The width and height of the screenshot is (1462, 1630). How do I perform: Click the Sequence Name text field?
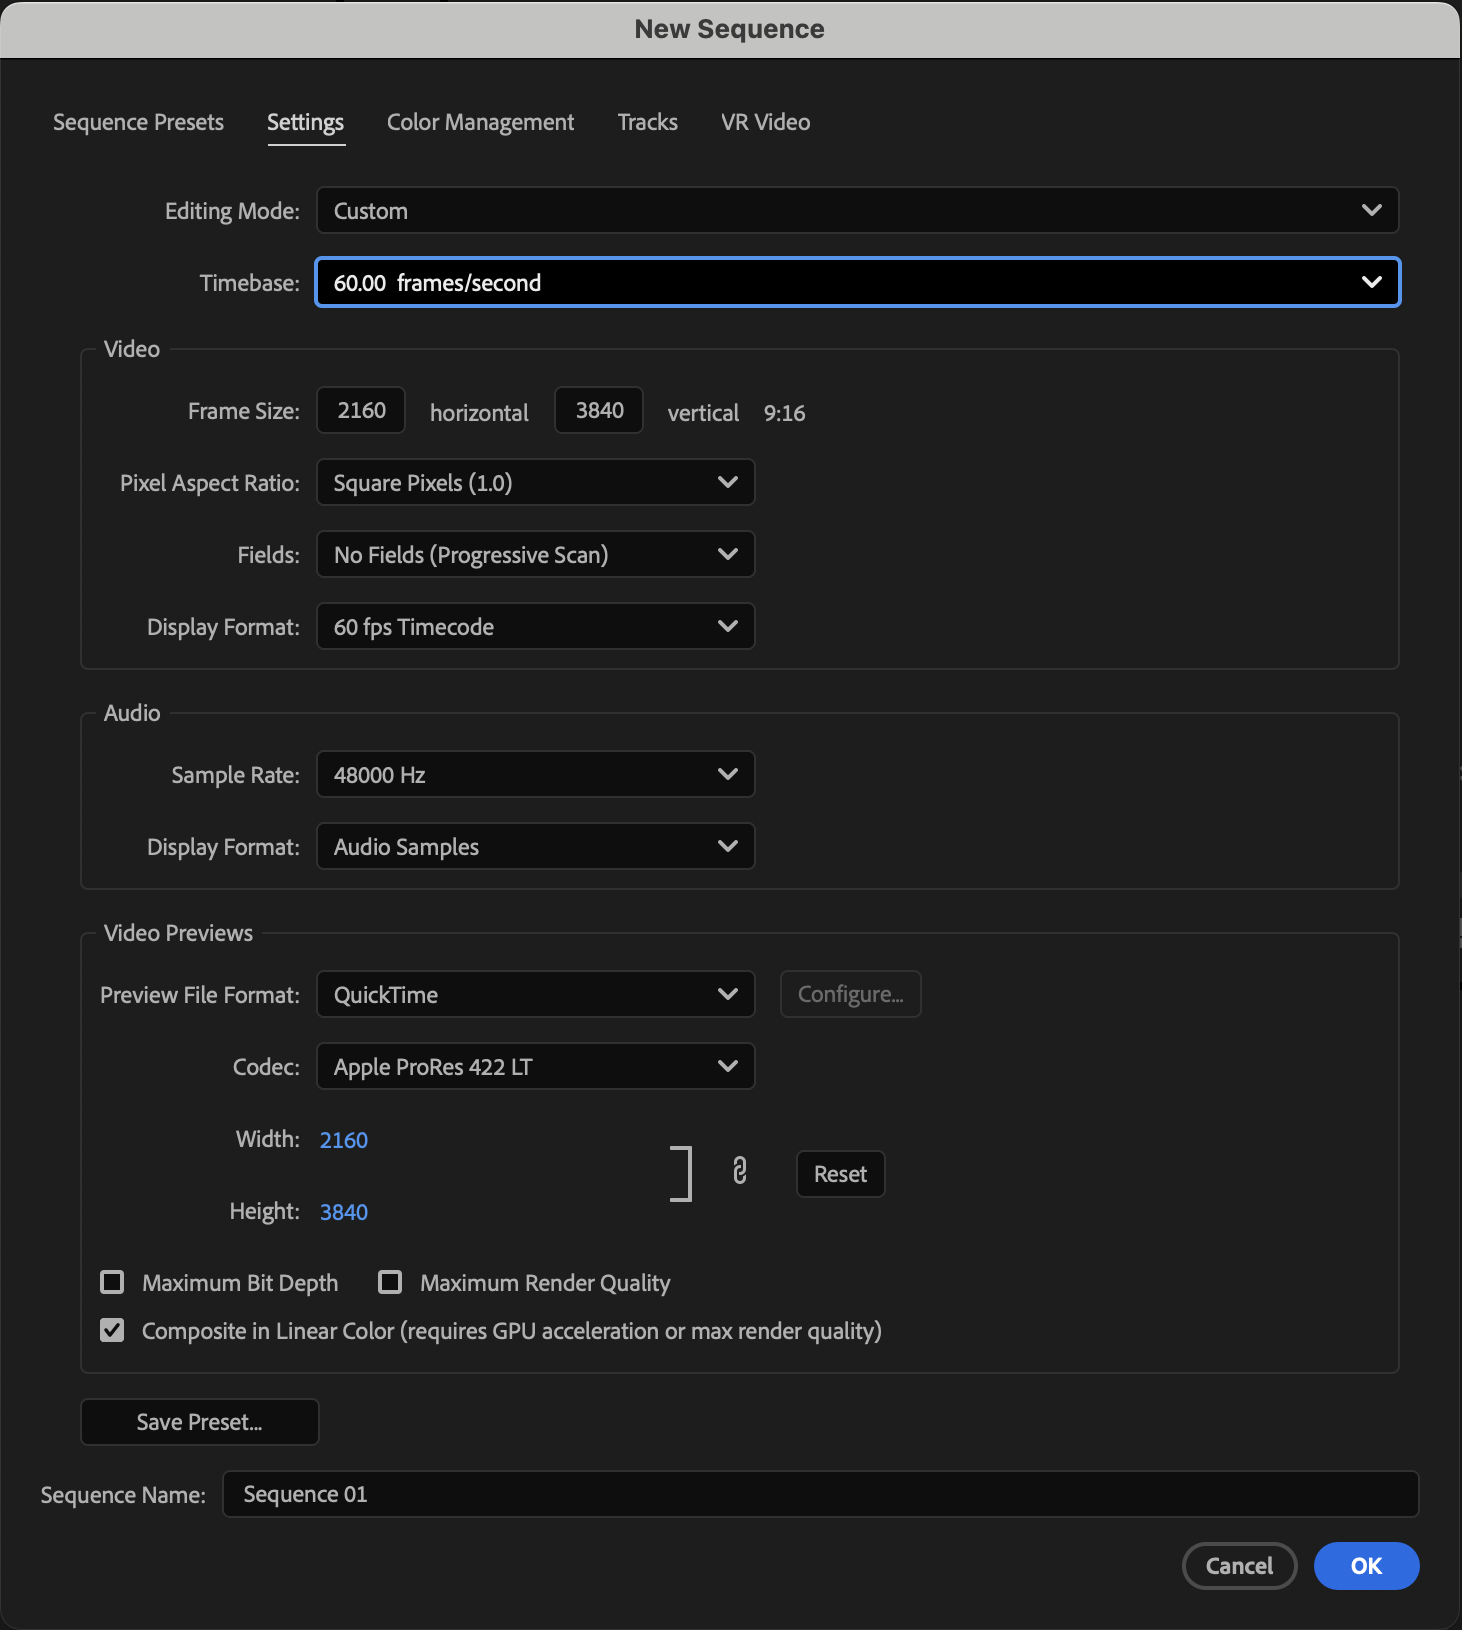[x=820, y=1494]
